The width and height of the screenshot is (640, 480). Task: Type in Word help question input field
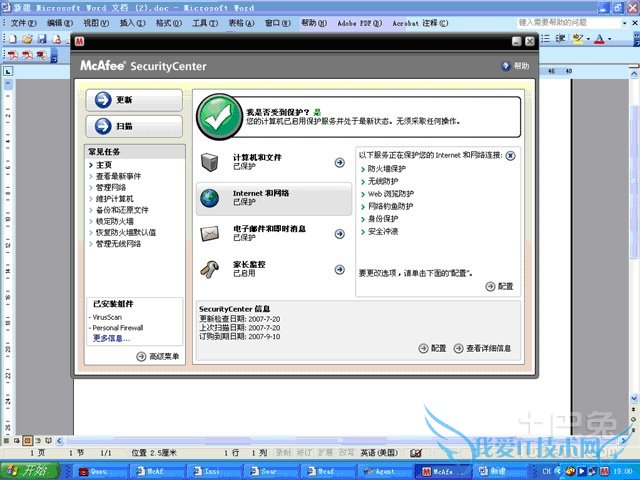(x=569, y=22)
